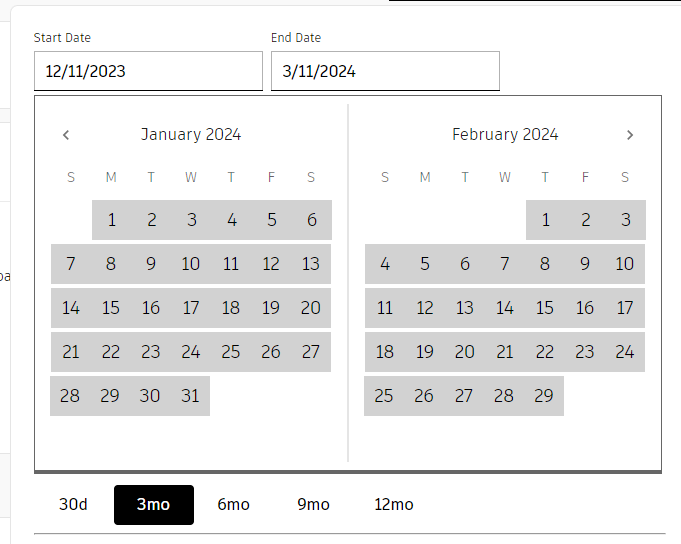
Task: Choose January 19 on the calendar
Action: pos(271,308)
